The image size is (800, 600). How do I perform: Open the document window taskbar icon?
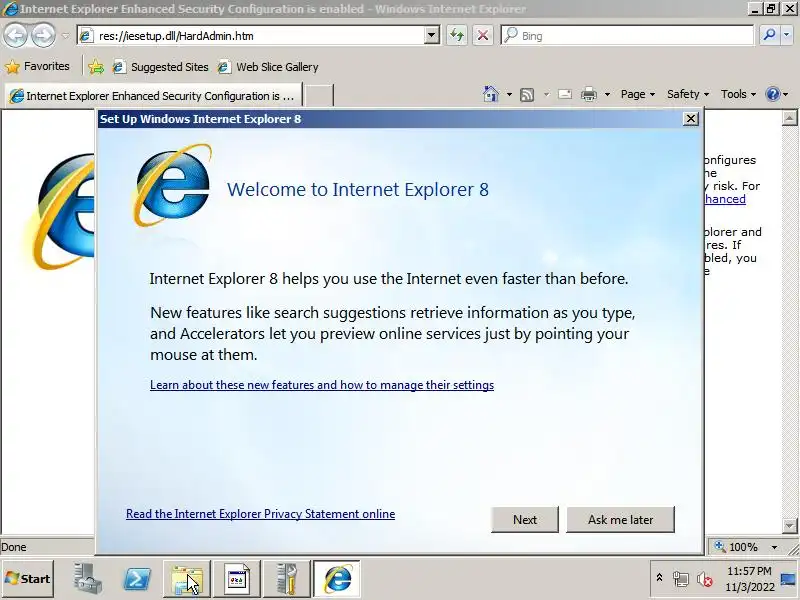tap(237, 579)
